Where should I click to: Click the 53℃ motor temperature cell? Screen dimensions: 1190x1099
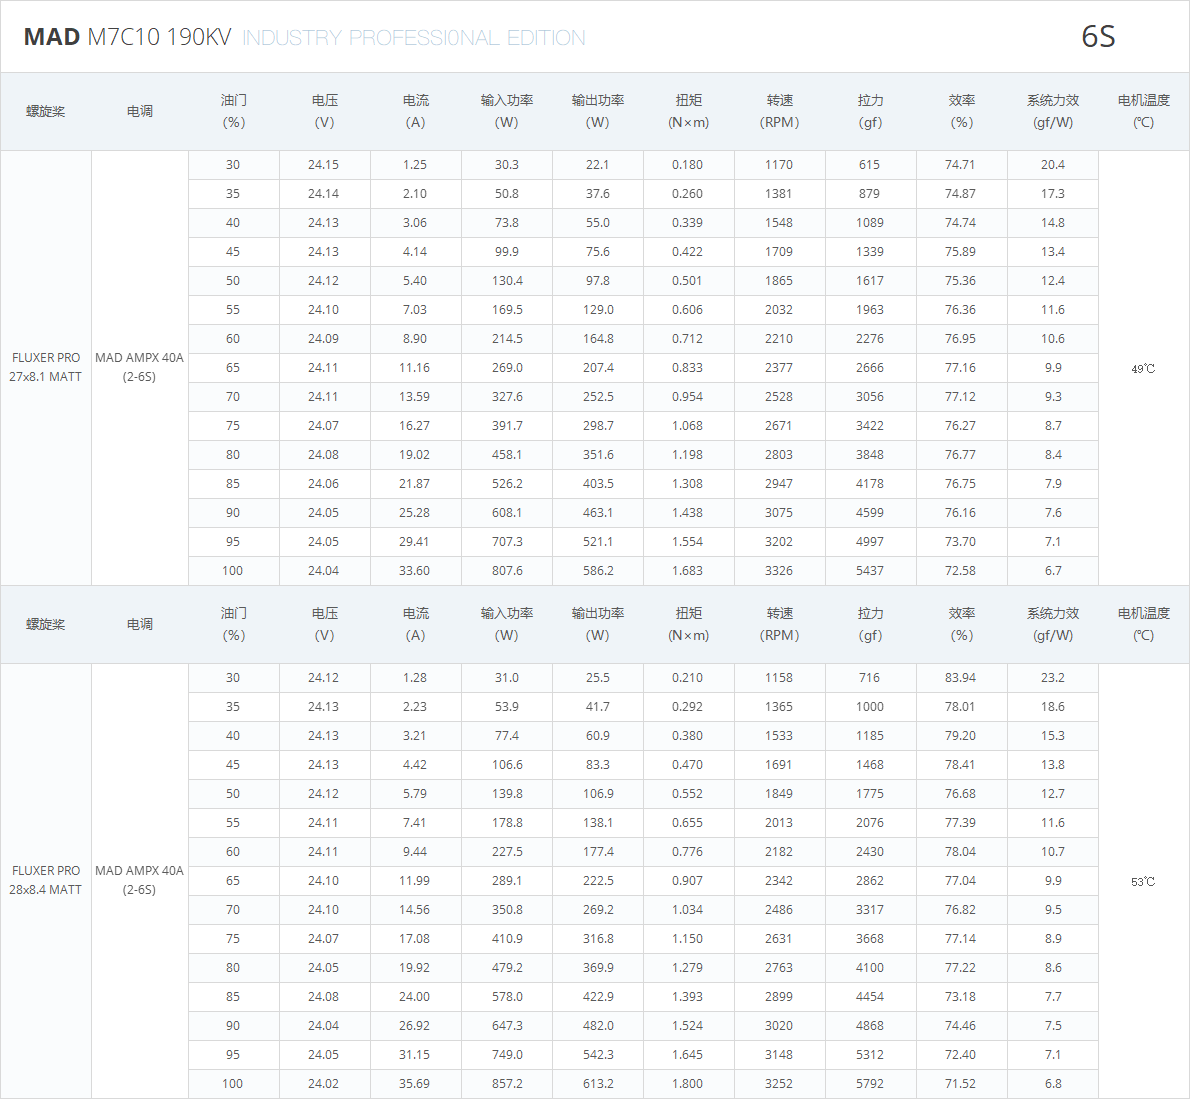pyautogui.click(x=1143, y=882)
